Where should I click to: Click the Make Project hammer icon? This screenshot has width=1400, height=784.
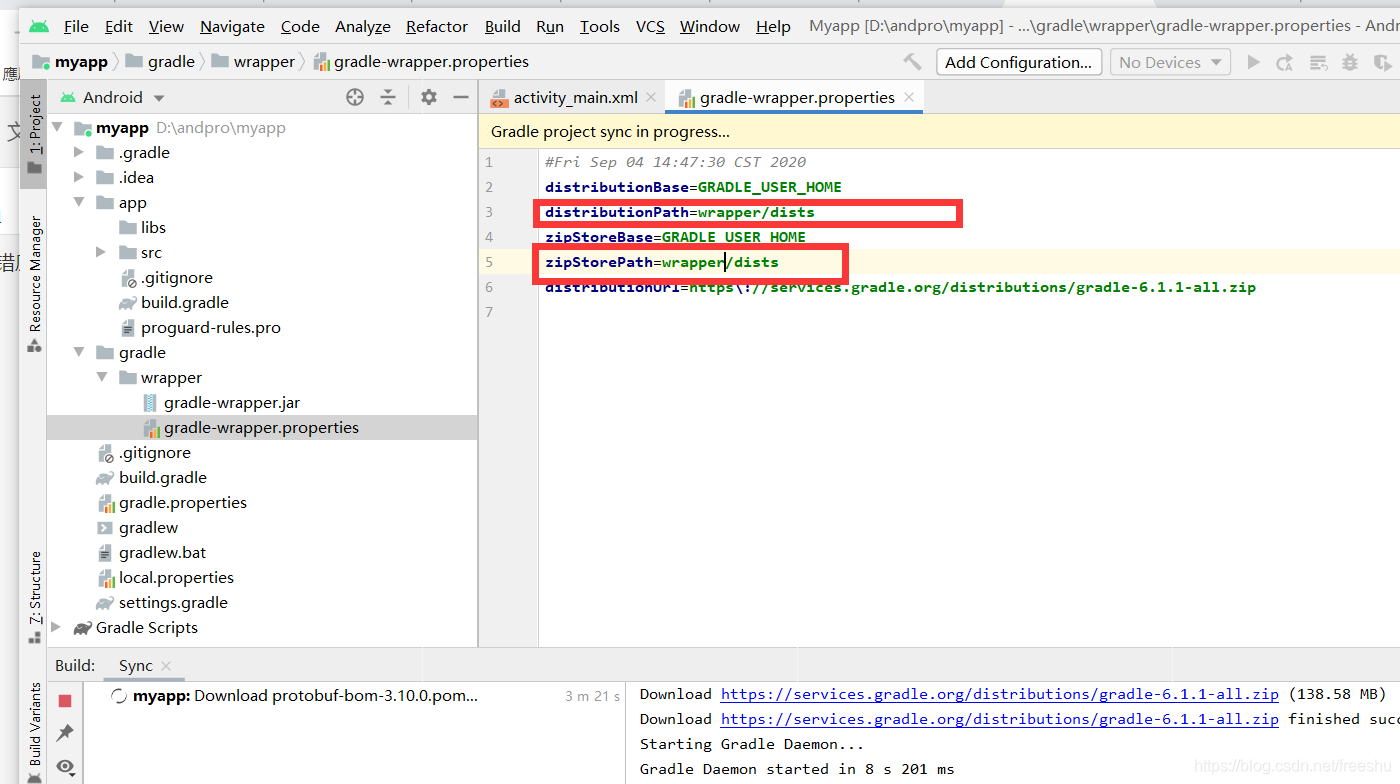[912, 62]
